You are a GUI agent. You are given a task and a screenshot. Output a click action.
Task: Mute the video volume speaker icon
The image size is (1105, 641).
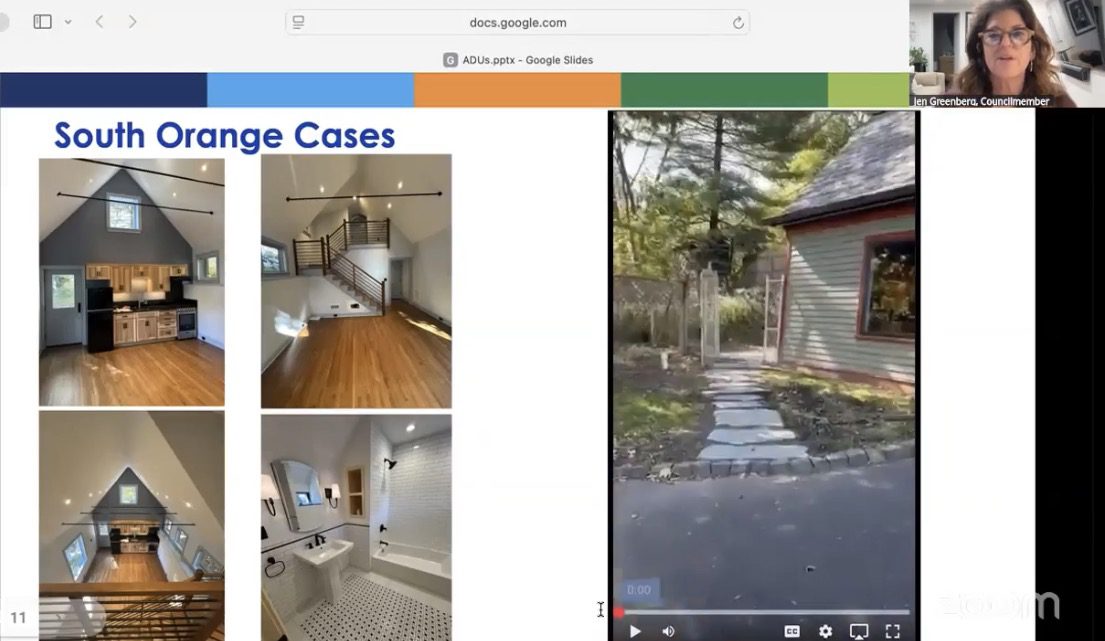pos(668,631)
